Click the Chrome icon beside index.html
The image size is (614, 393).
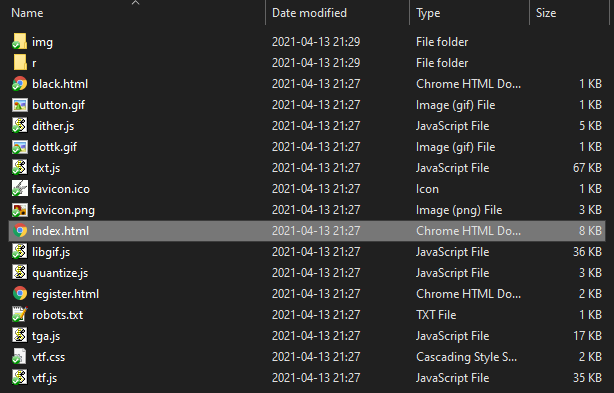tap(20, 231)
